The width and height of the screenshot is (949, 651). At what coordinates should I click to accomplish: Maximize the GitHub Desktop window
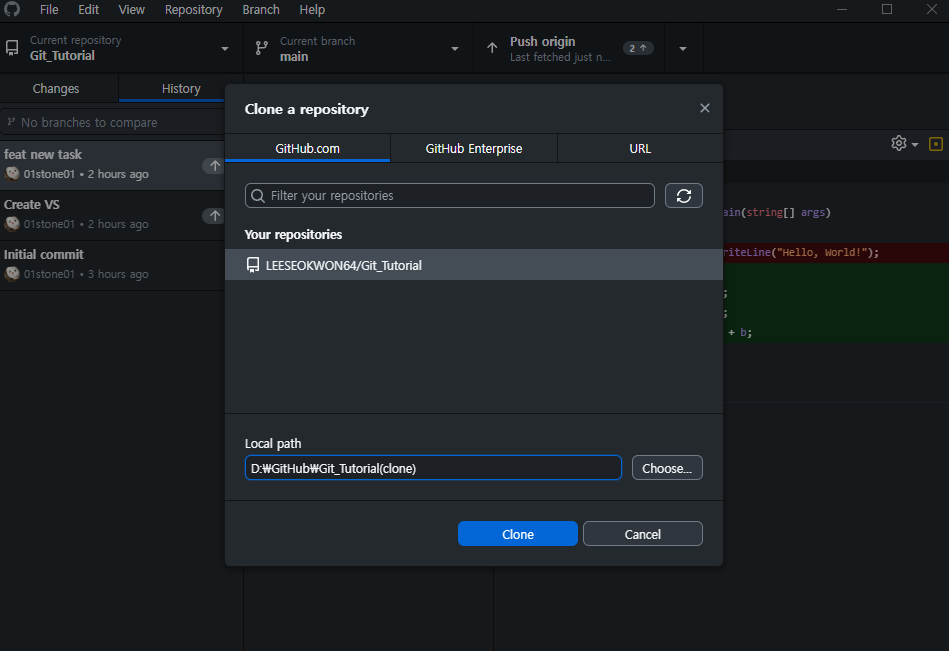click(887, 9)
